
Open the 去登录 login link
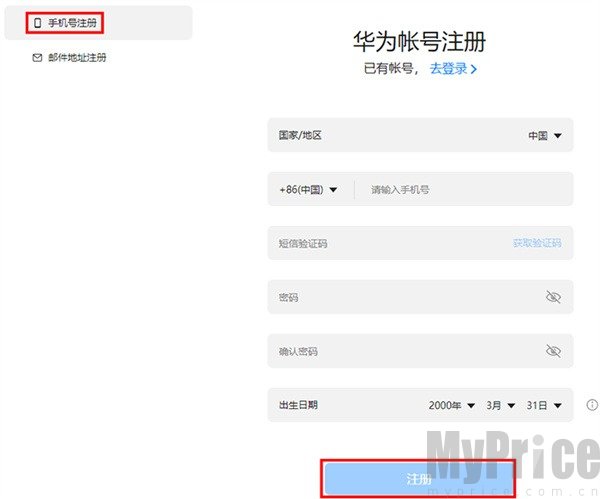tap(453, 69)
